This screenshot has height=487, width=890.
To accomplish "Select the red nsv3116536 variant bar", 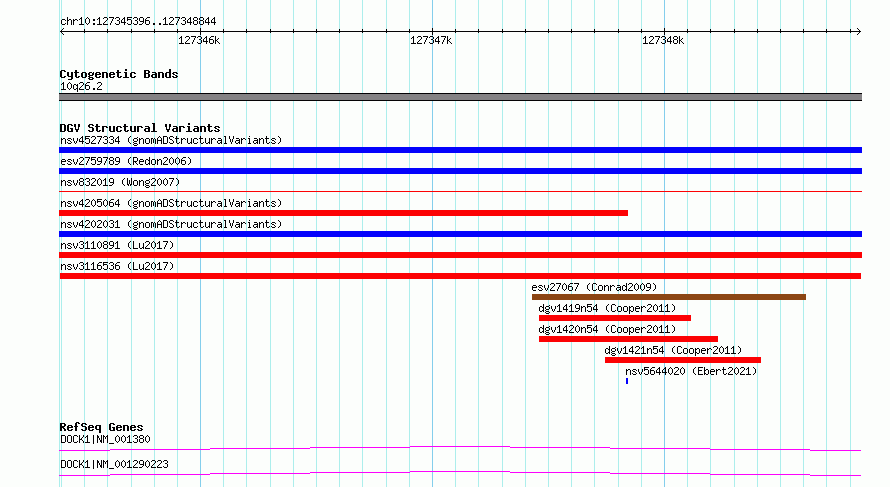I will pyautogui.click(x=460, y=276).
